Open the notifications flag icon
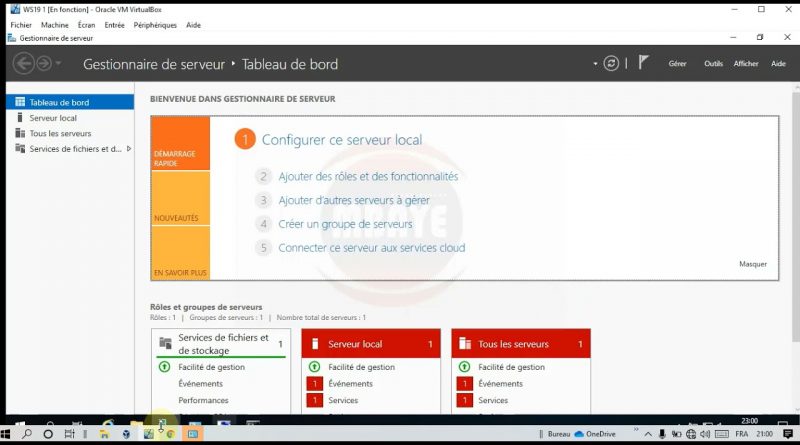This screenshot has width=800, height=445. click(x=643, y=63)
